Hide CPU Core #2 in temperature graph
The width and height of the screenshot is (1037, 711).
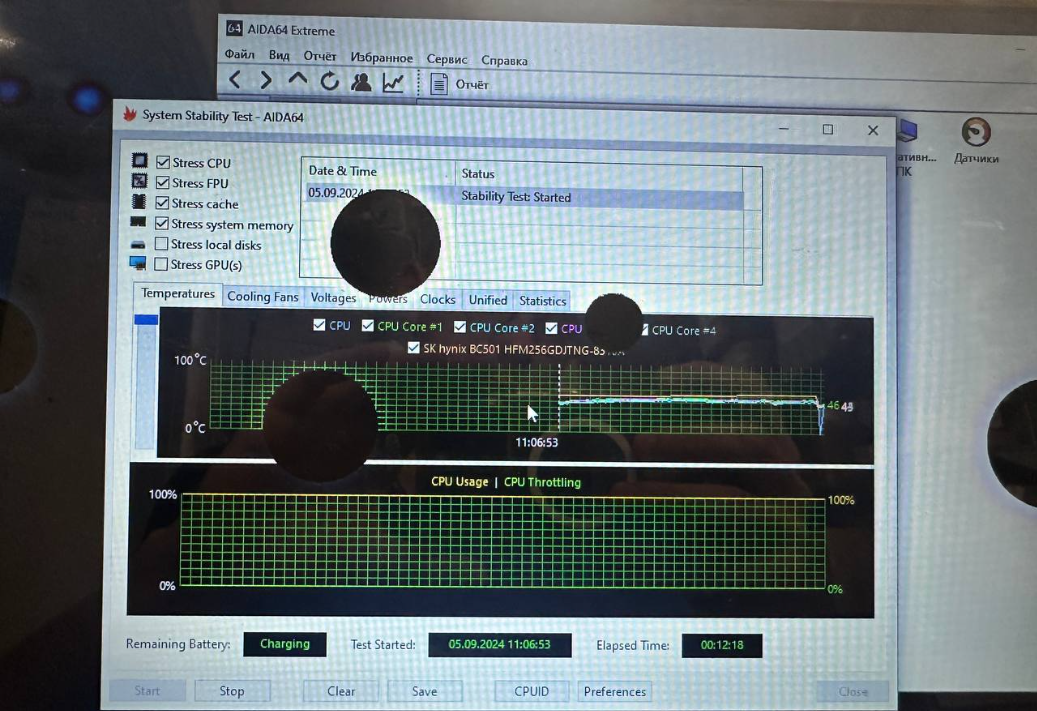click(x=460, y=327)
